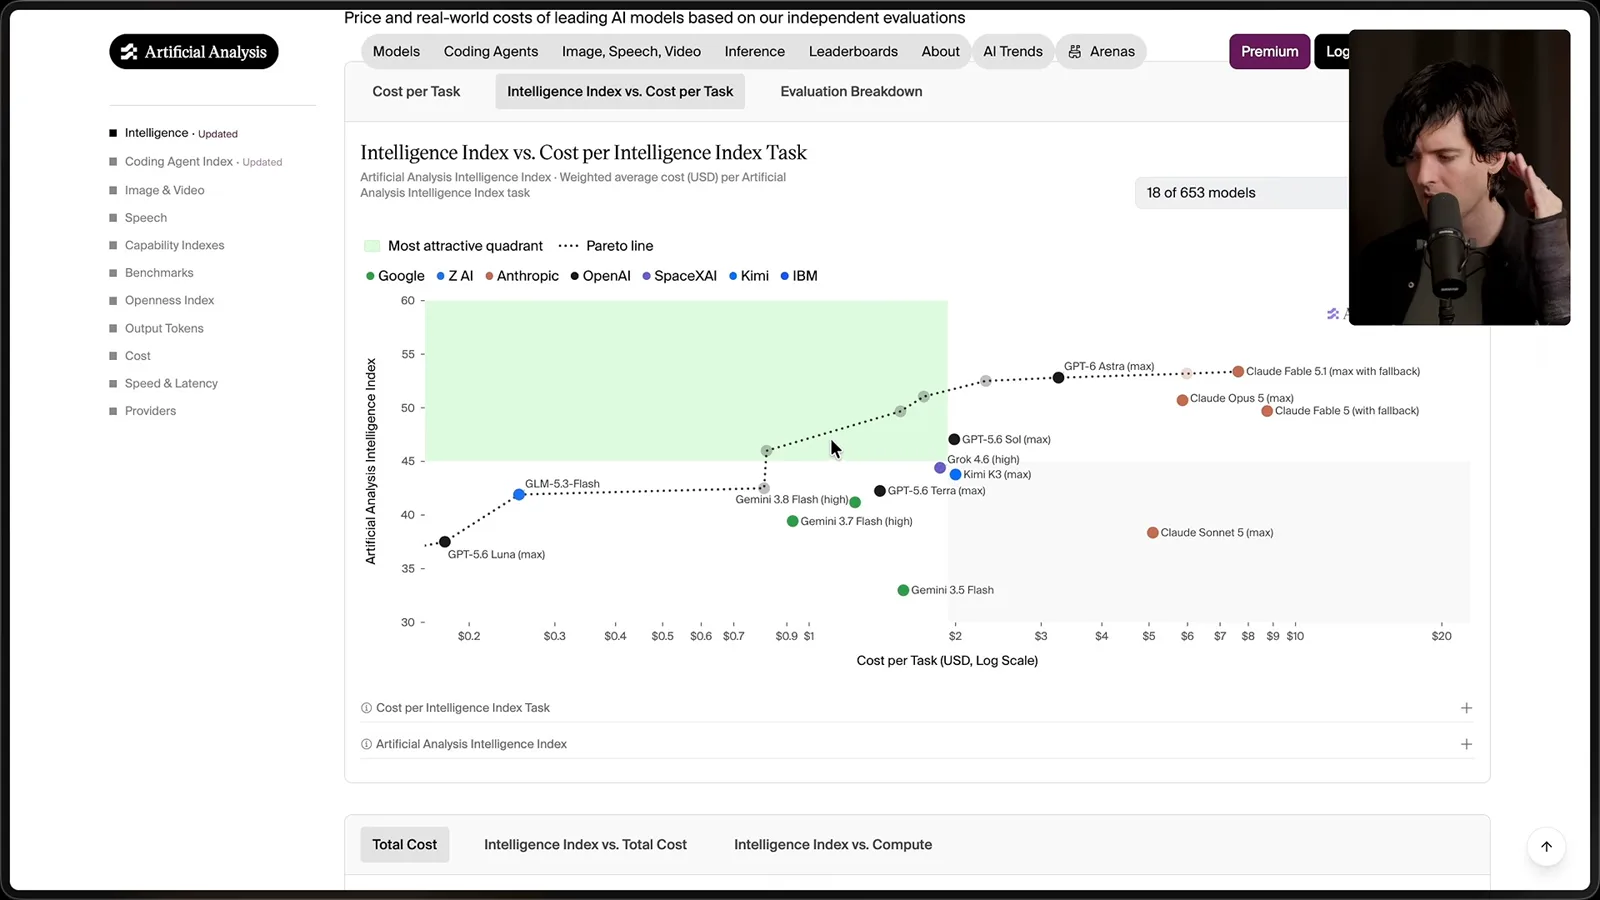The image size is (1600, 900).
Task: Click the GPT-5.6 Luna (max) data point
Action: (445, 542)
